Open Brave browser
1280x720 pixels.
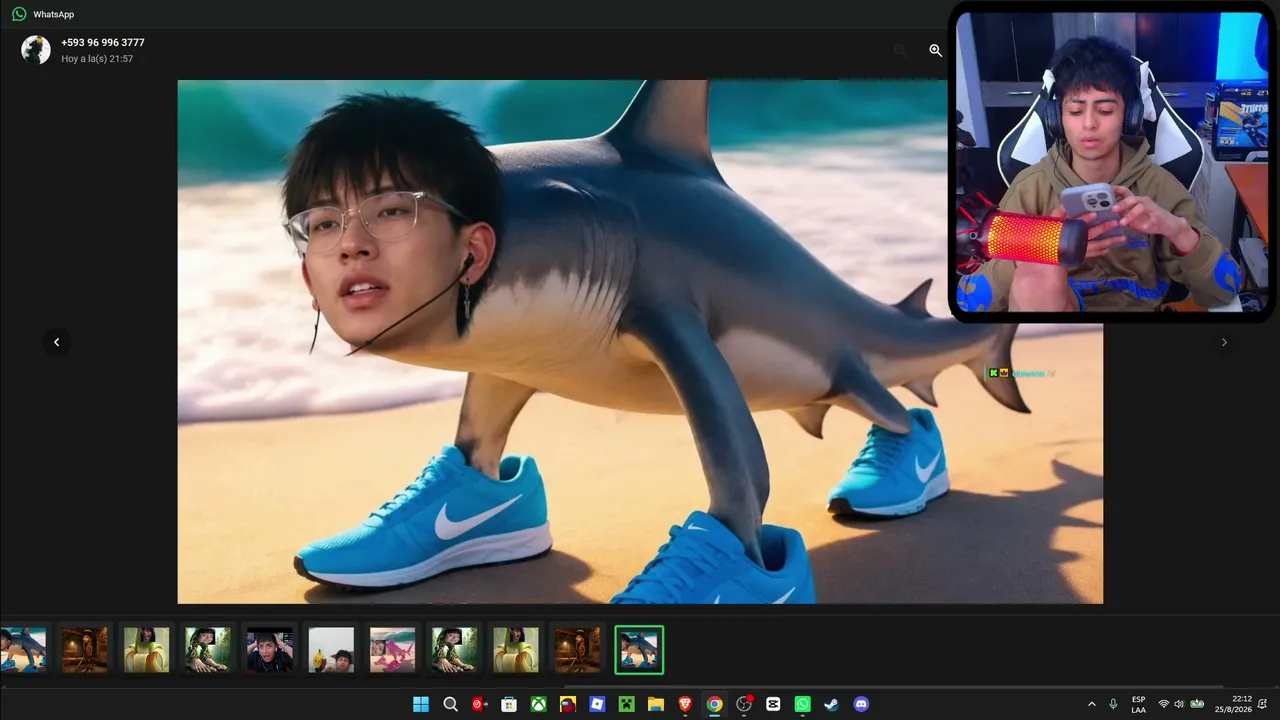(685, 704)
